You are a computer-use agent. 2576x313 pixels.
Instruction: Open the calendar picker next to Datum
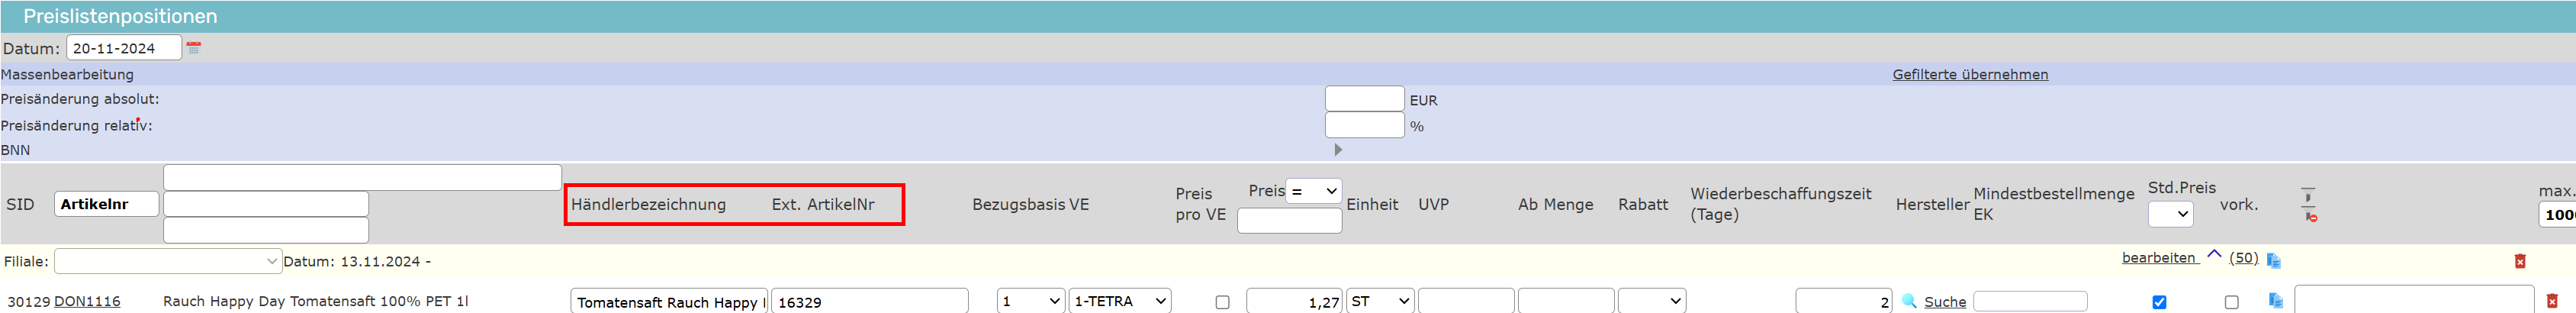[x=194, y=48]
